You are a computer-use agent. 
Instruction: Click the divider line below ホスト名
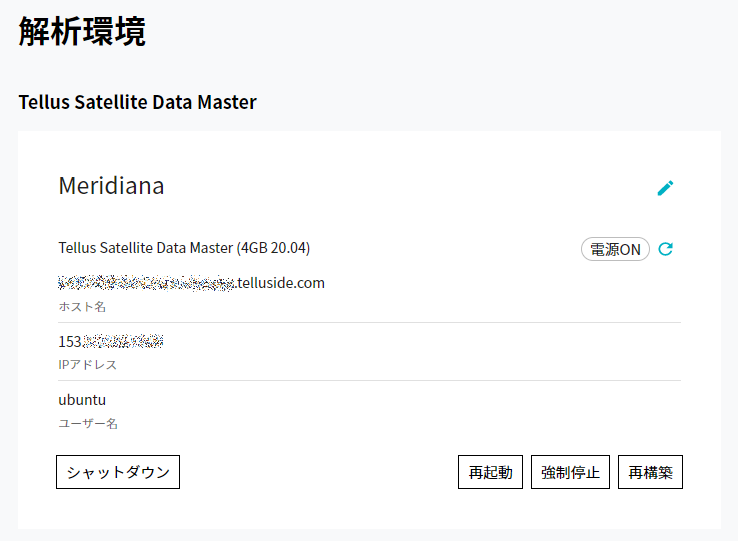click(x=369, y=323)
